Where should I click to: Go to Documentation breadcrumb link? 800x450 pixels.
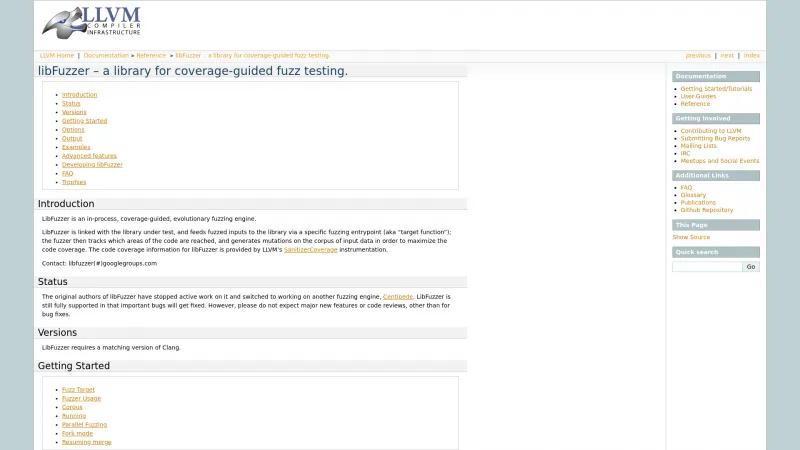(x=106, y=56)
